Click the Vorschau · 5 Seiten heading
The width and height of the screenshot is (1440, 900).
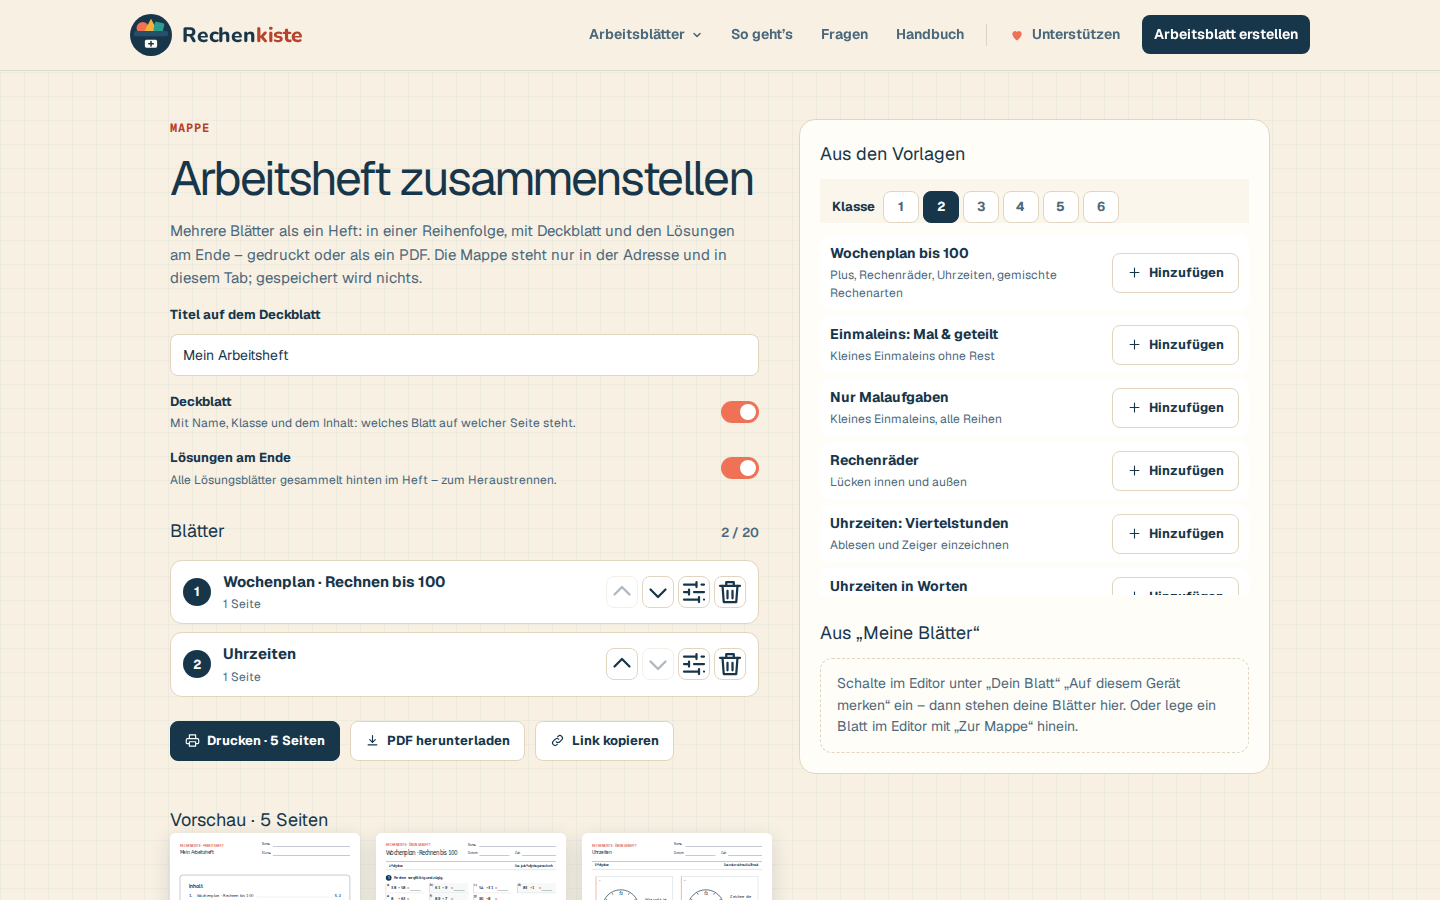(x=249, y=820)
